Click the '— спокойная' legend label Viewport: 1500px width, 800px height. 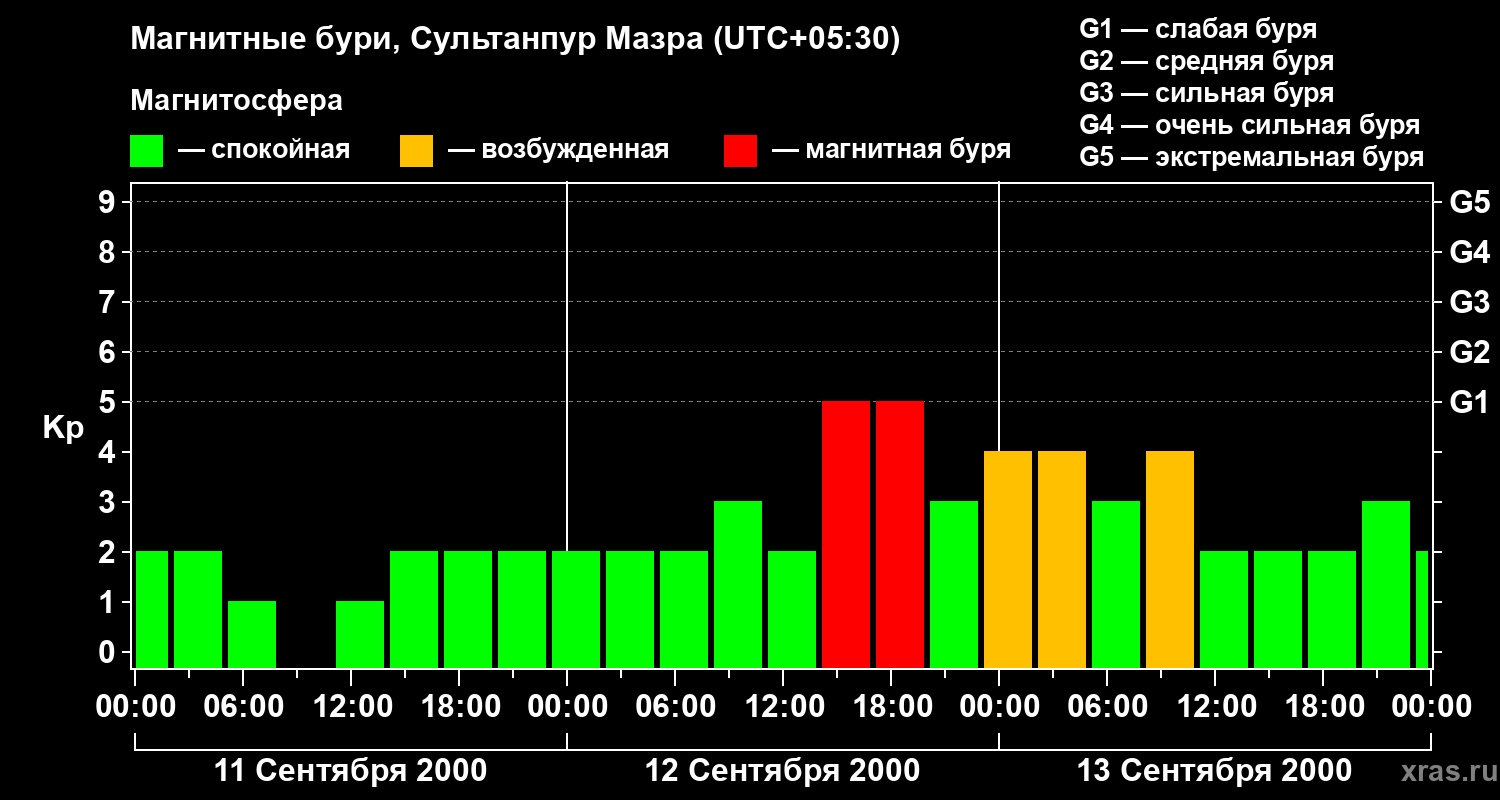264,151
